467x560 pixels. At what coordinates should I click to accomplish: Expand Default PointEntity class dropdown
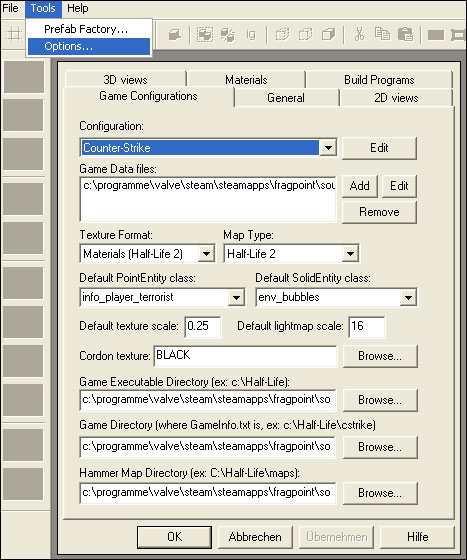(x=236, y=297)
